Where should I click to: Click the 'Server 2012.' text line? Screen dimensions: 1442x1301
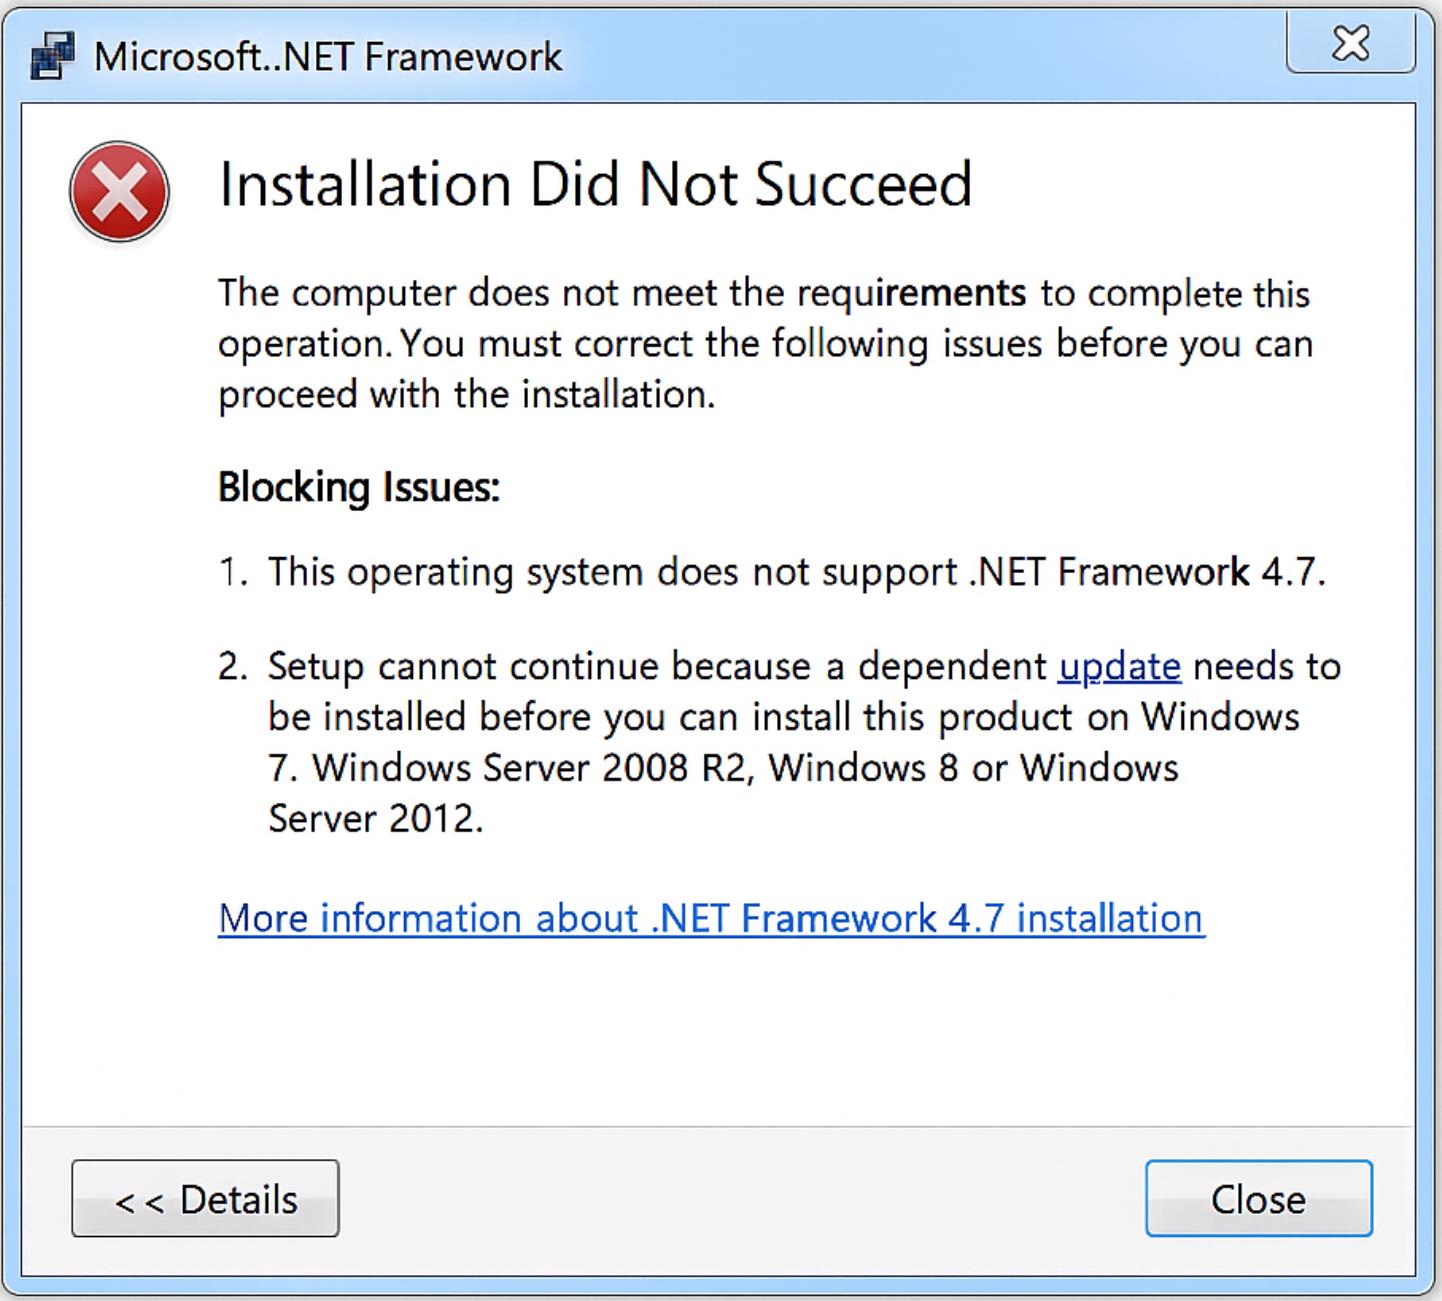coord(375,819)
